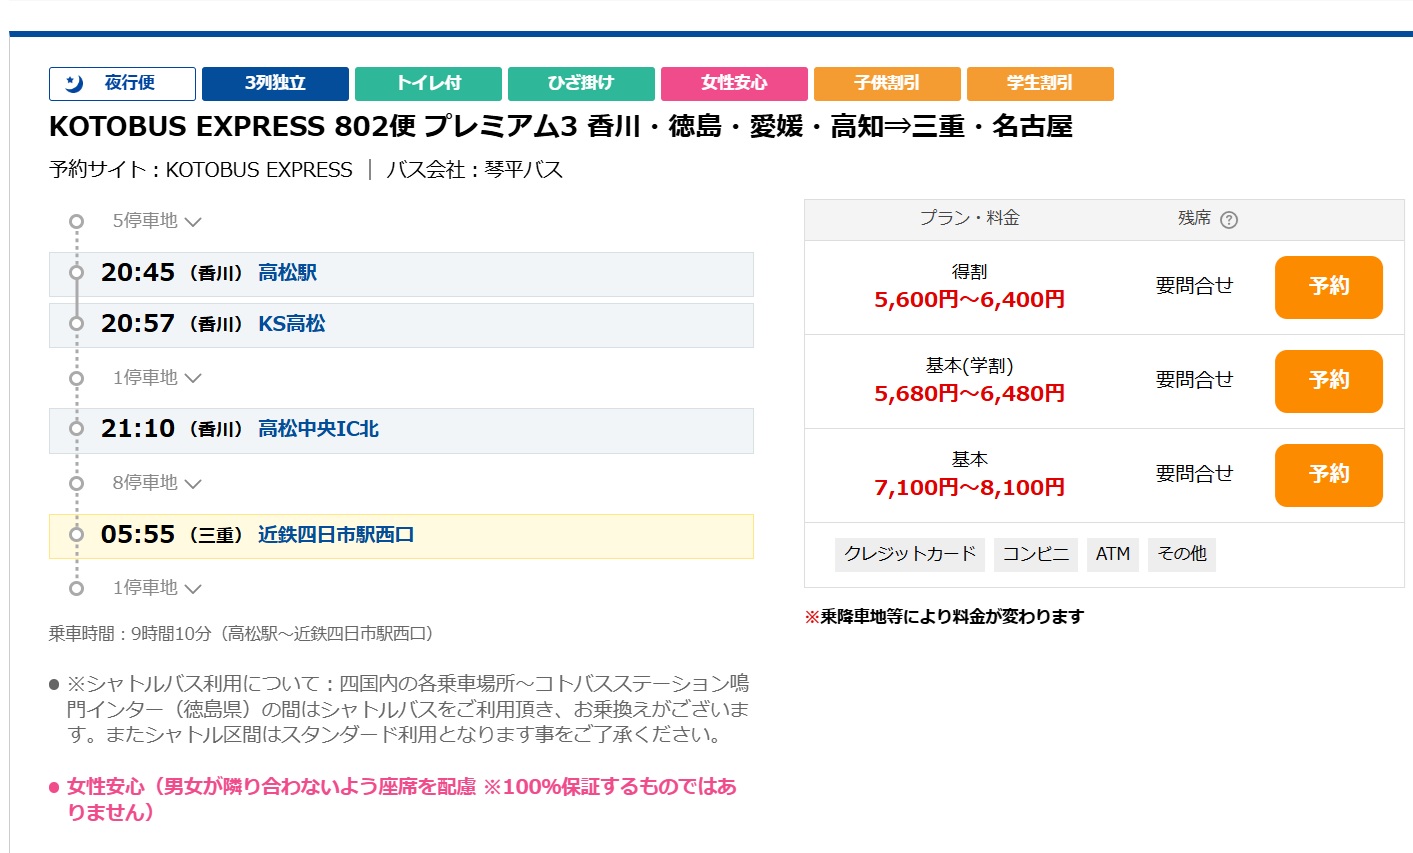The width and height of the screenshot is (1413, 853).
Task: Reserve the 基本 7,100円 plan
Action: pyautogui.click(x=1328, y=475)
